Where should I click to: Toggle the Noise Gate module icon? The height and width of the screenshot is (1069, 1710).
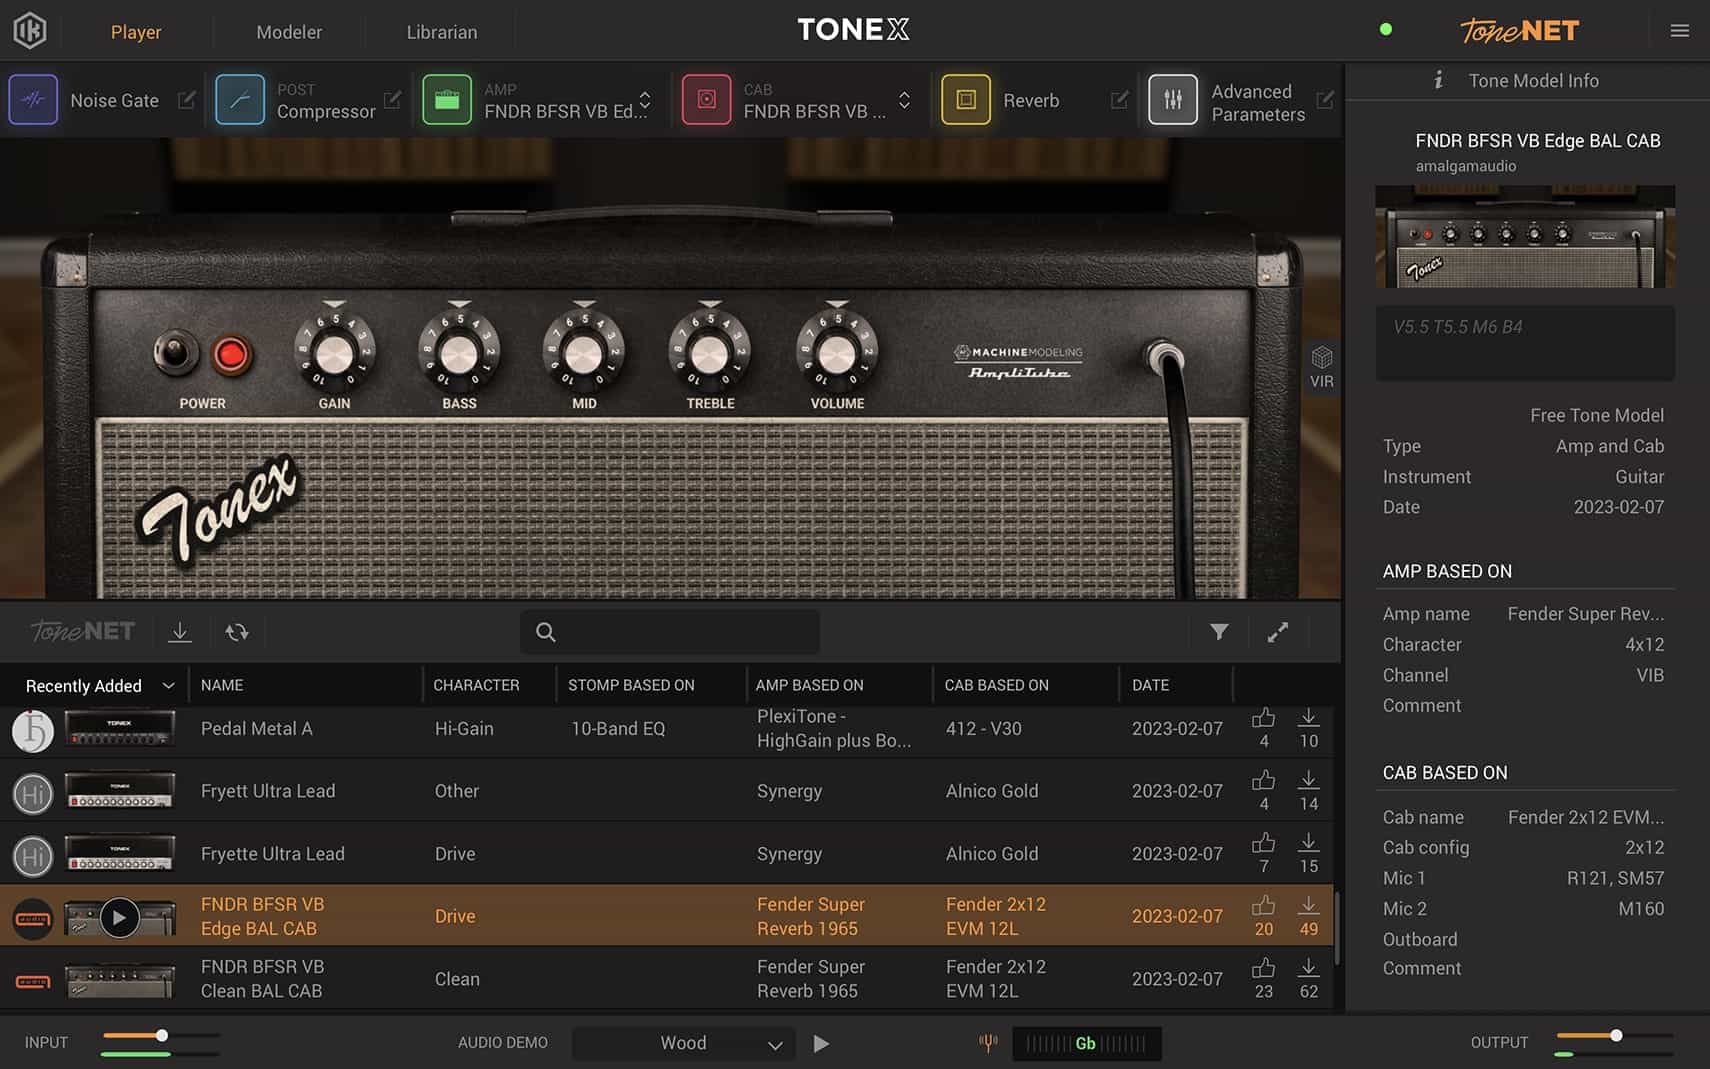point(33,100)
